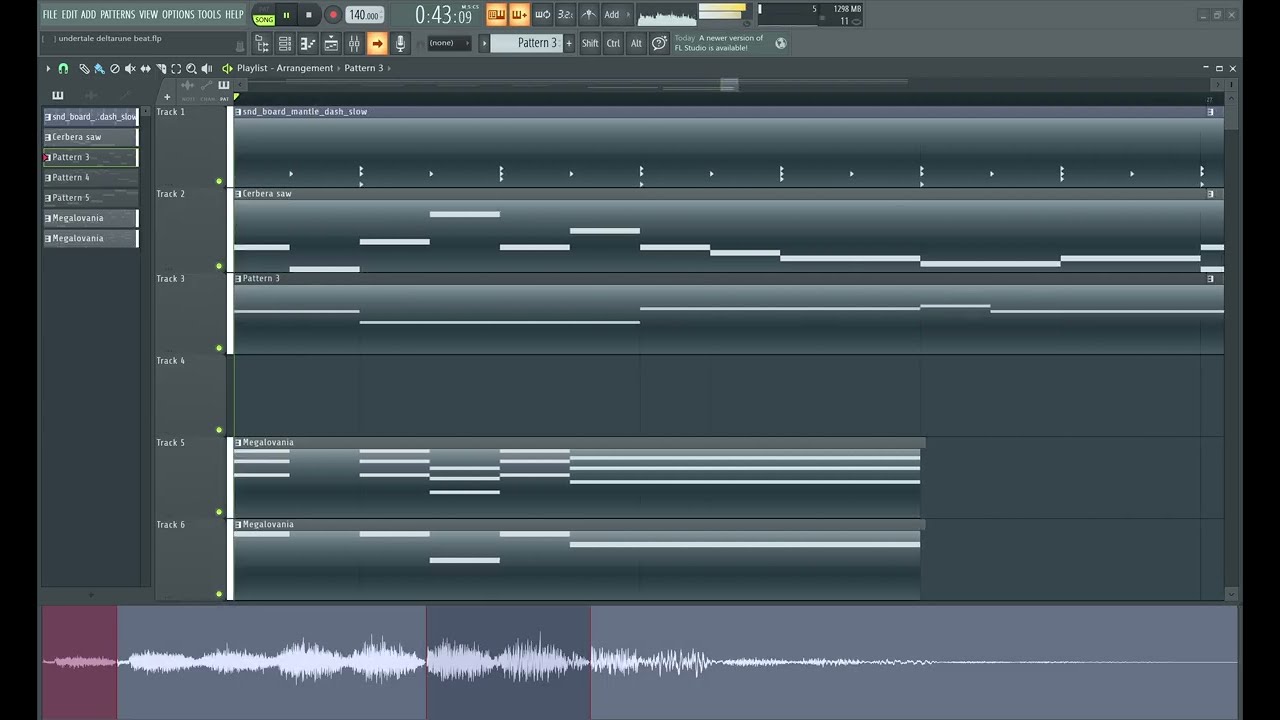Toggle typing keyboard to piano
Viewport: 1280px width, 720px height.
tap(496, 14)
